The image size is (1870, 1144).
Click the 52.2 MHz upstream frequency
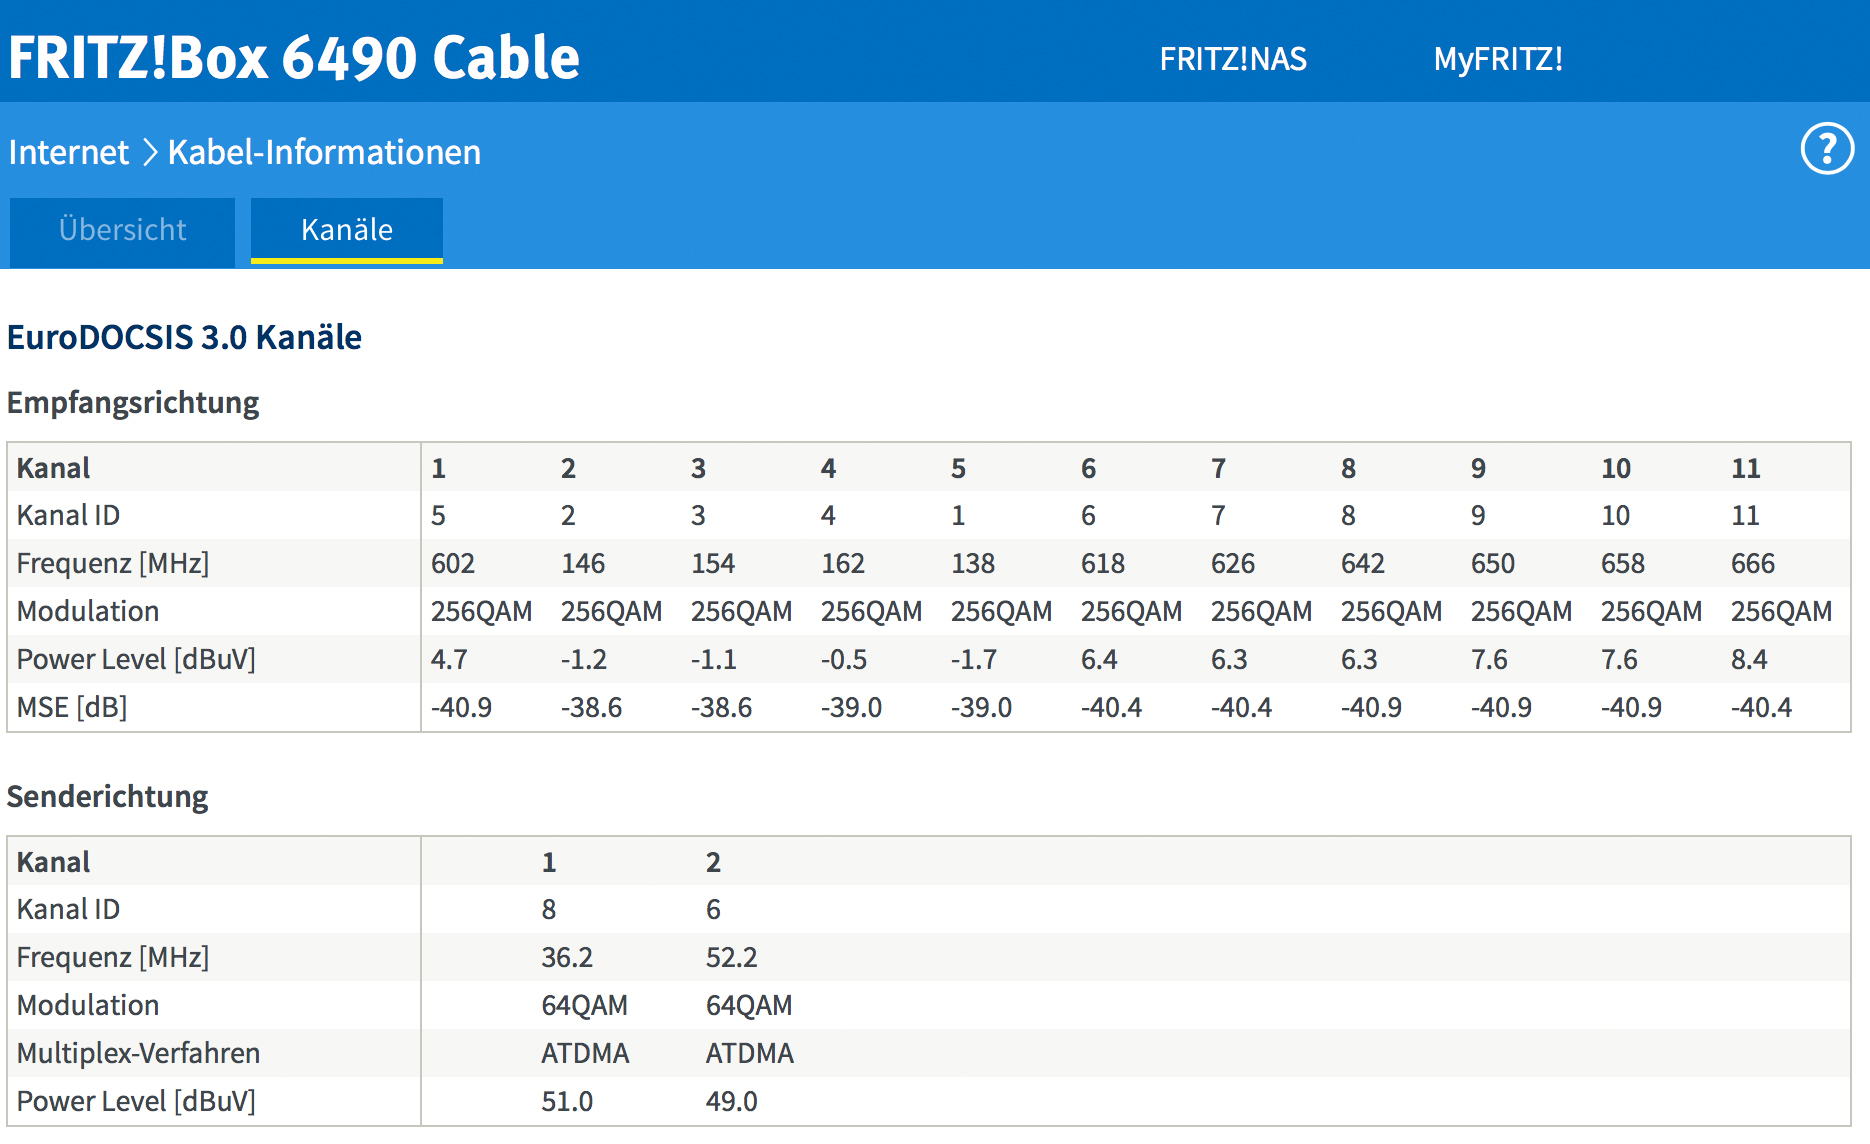[731, 957]
